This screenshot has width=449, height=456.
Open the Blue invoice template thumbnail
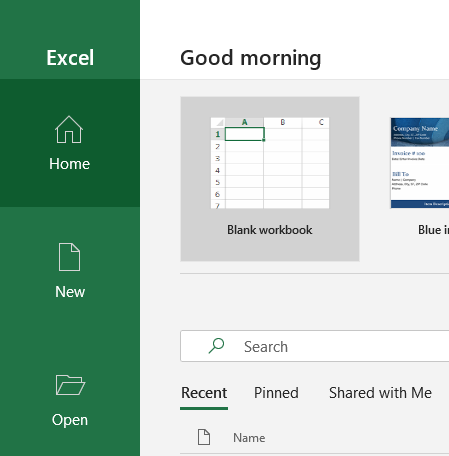[x=420, y=163]
